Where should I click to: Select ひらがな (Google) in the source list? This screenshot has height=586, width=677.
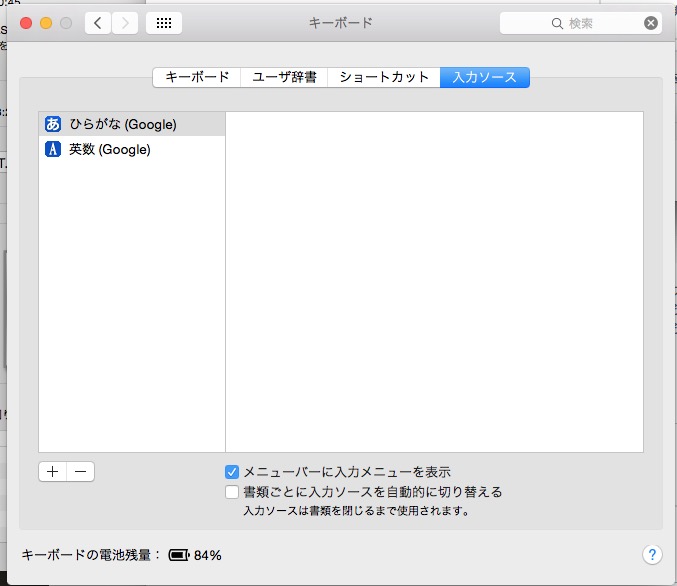[x=122, y=125]
